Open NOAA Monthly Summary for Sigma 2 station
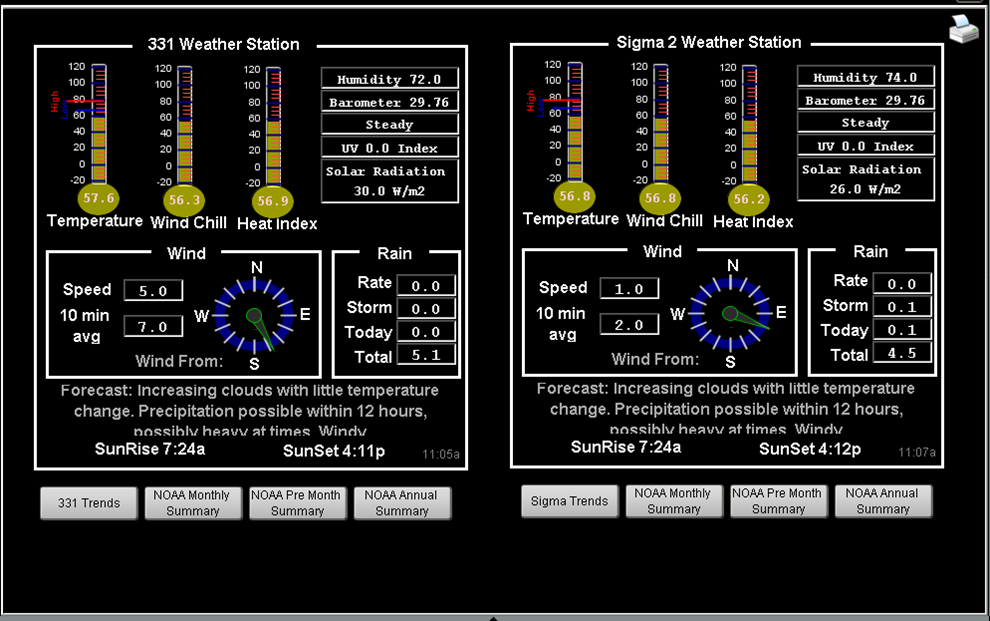The height and width of the screenshot is (621, 990). tap(674, 501)
